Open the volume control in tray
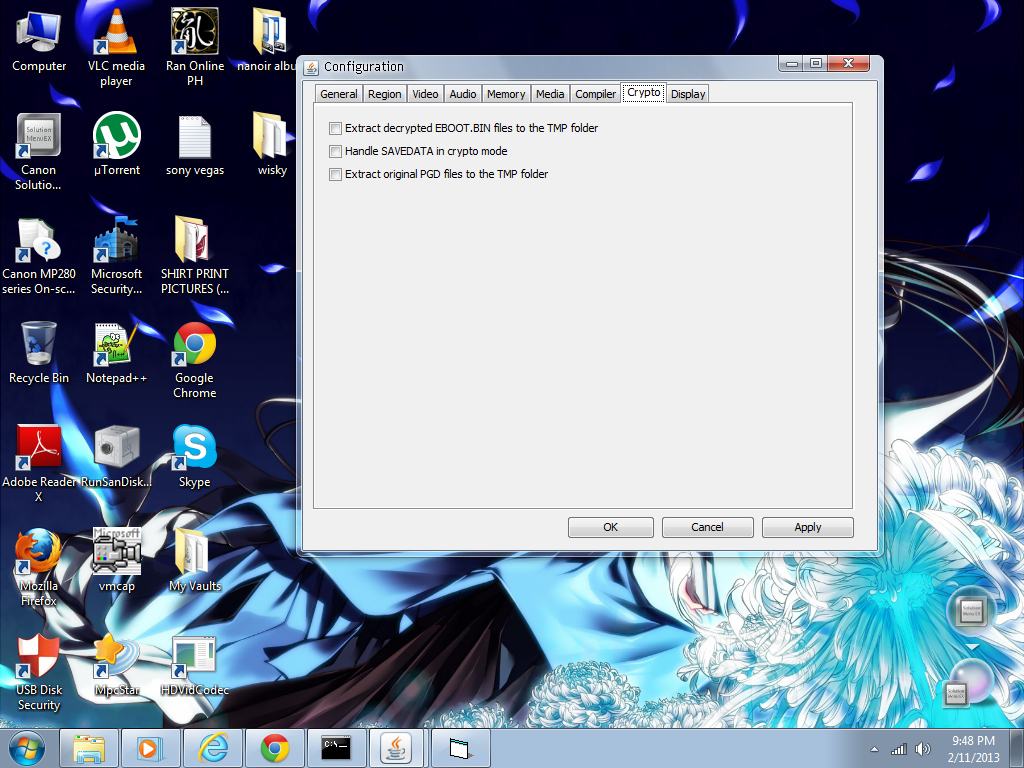 [923, 749]
